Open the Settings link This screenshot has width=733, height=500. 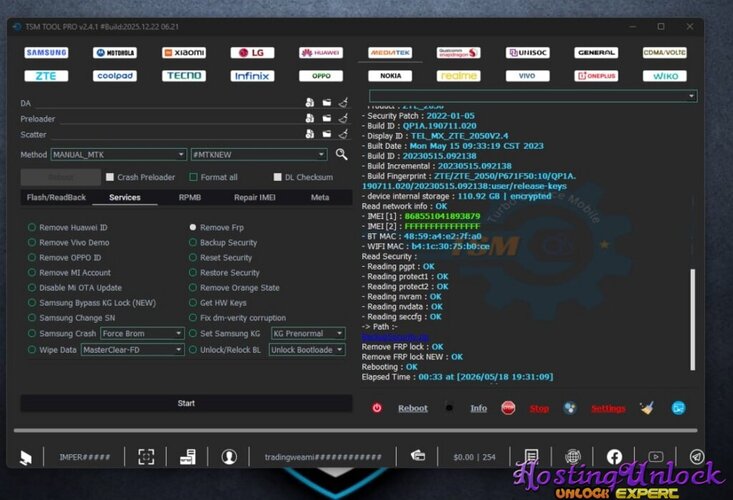[x=608, y=408]
